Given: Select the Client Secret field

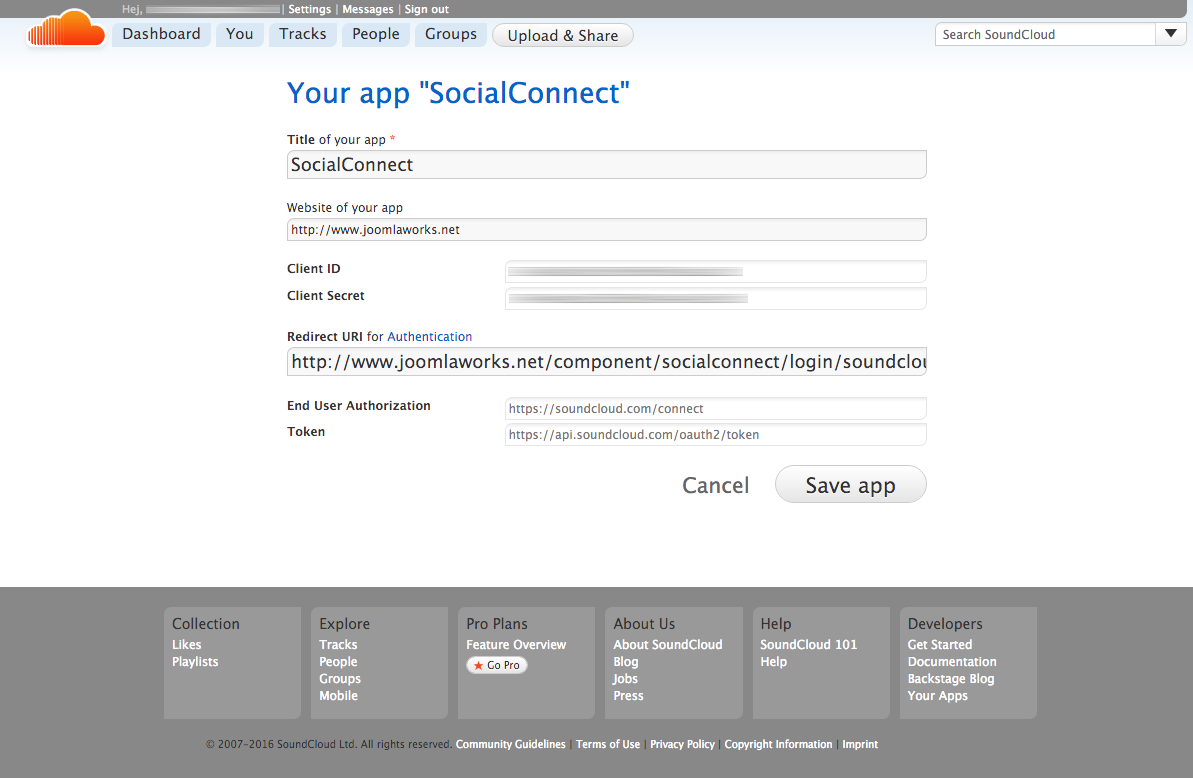Looking at the screenshot, I should tap(716, 298).
